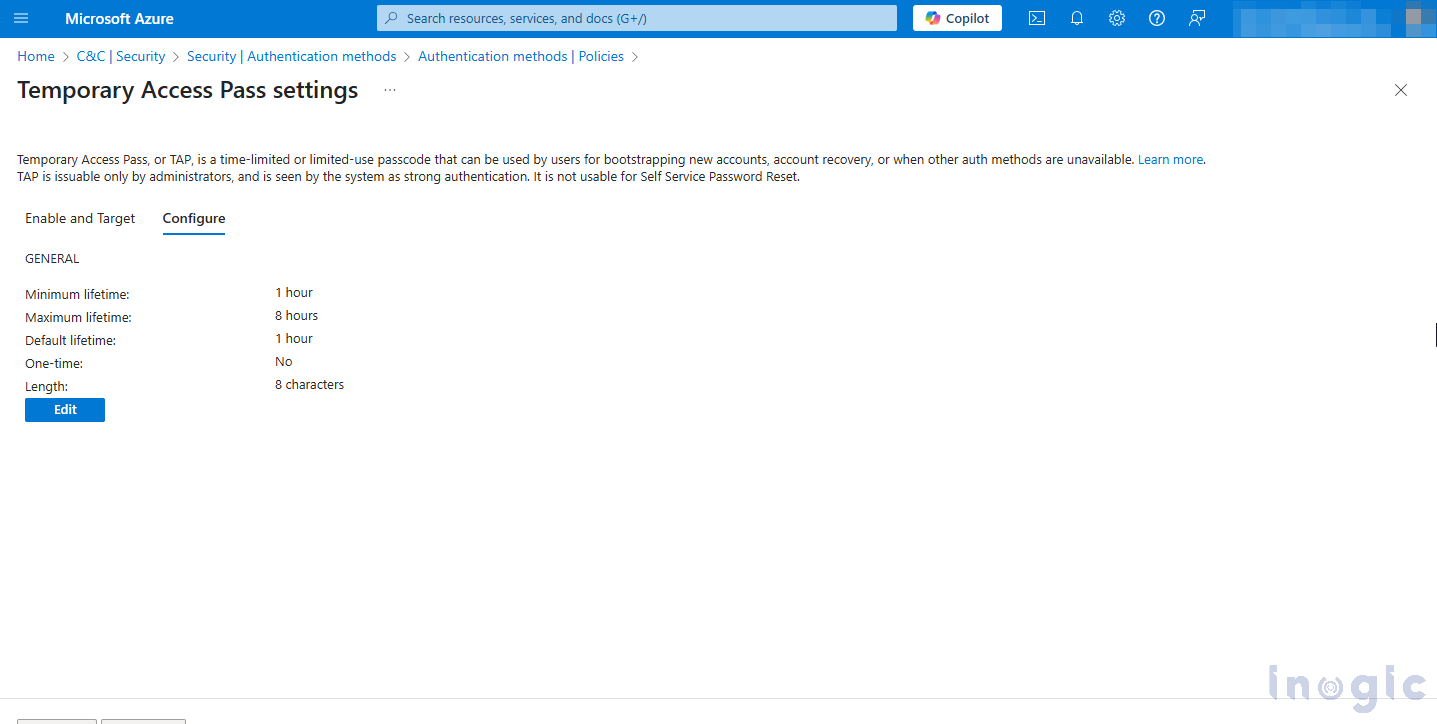Open the notifications bell
This screenshot has width=1437, height=724.
point(1077,18)
